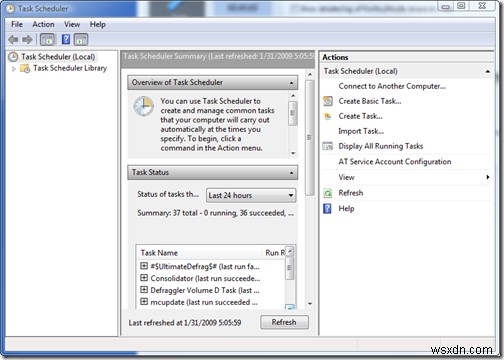Open the Last 24 hours dropdown
This screenshot has height=360, width=504.
click(x=251, y=195)
